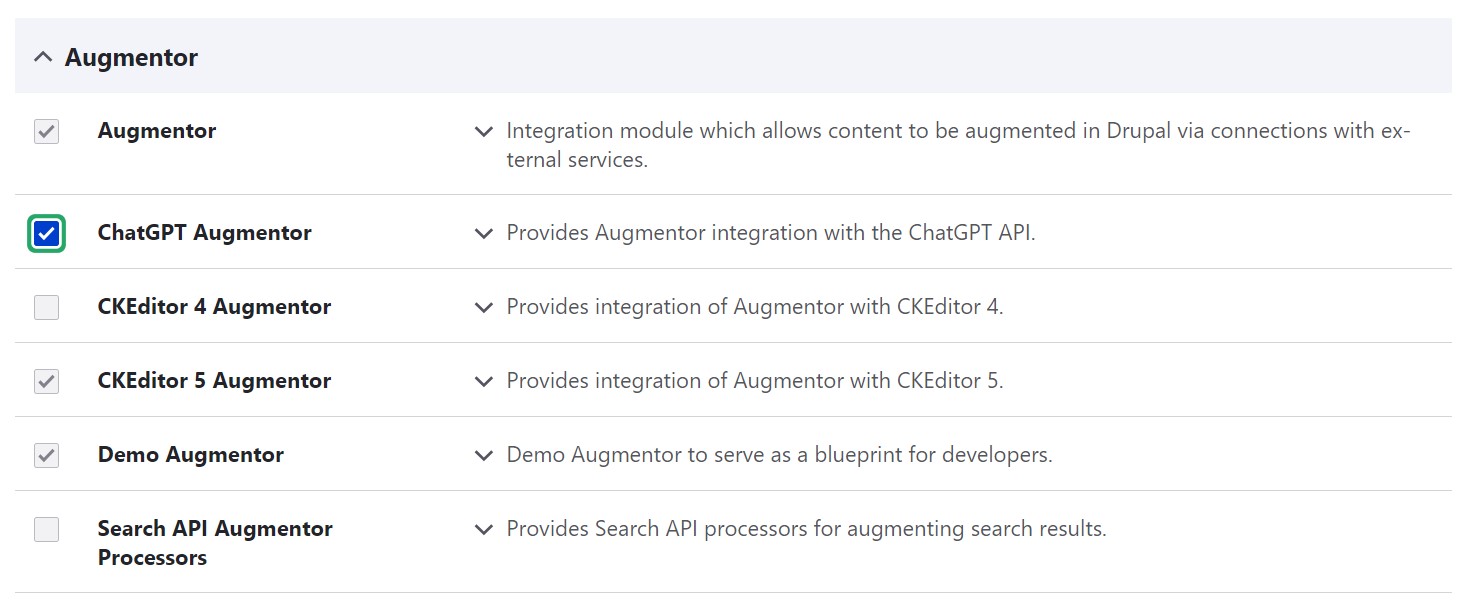This screenshot has width=1469, height=610.
Task: Click the ChatGPT API integration description
Action: coord(770,233)
